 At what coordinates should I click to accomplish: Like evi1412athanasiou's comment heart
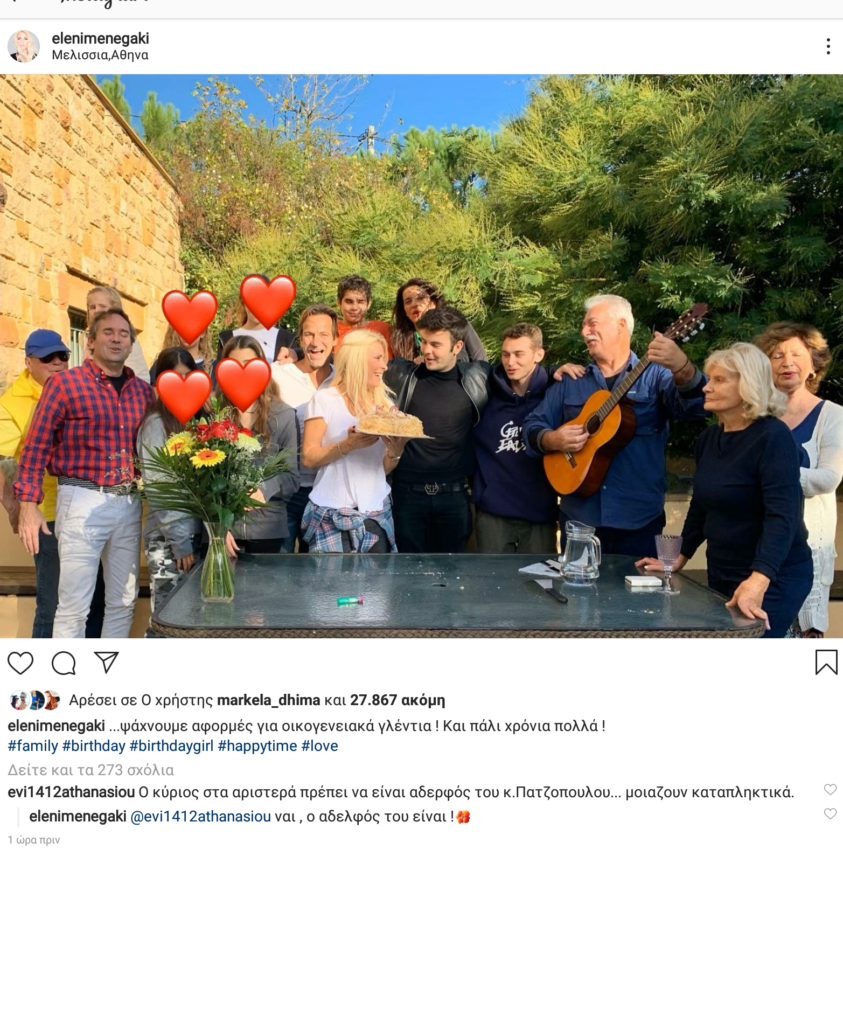(830, 790)
